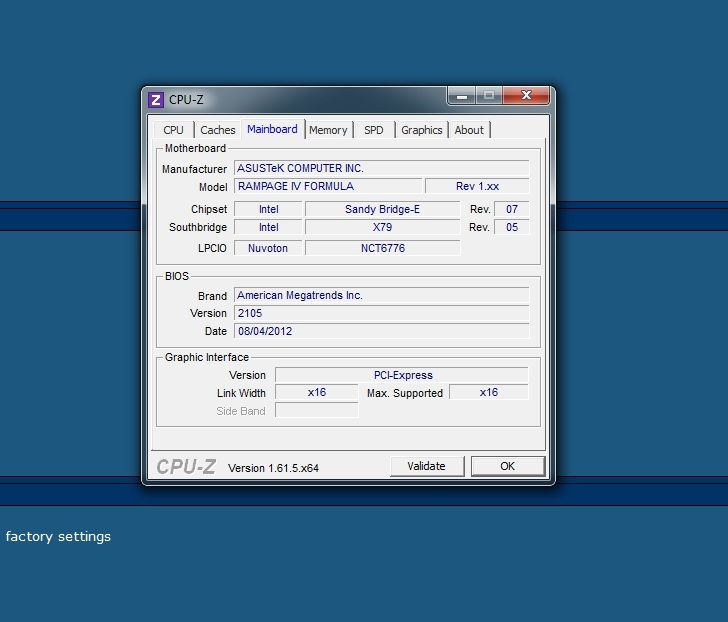
Task: Switch to the CPU tab
Action: pos(174,130)
